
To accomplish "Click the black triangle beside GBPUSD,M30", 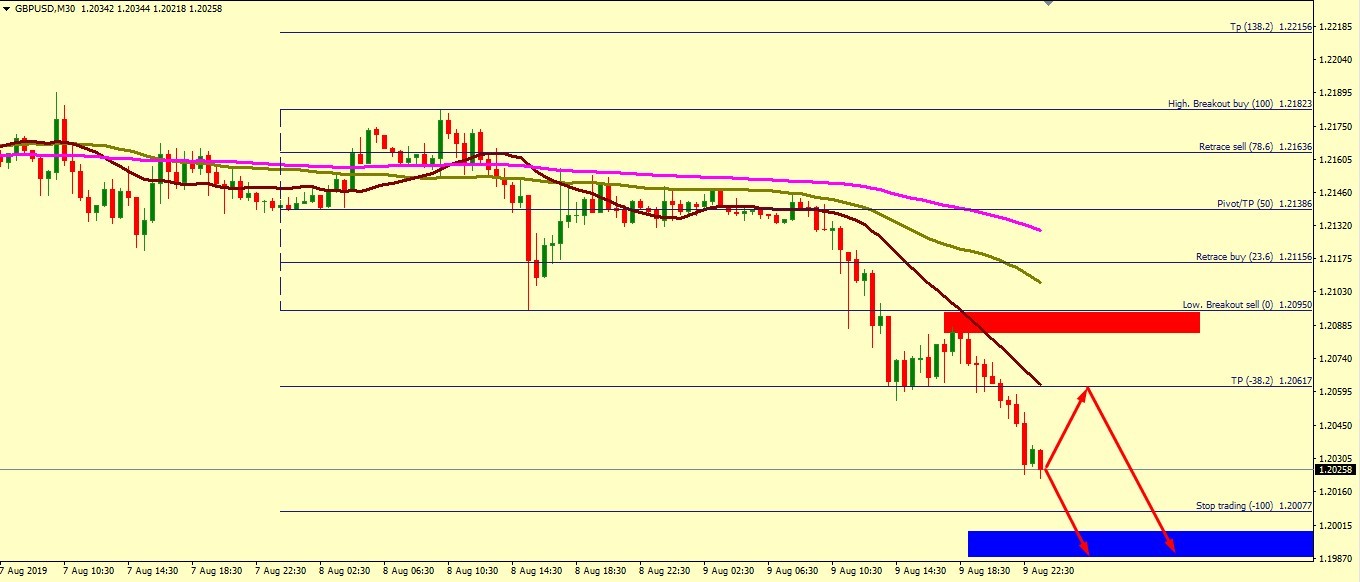I will click(7, 8).
